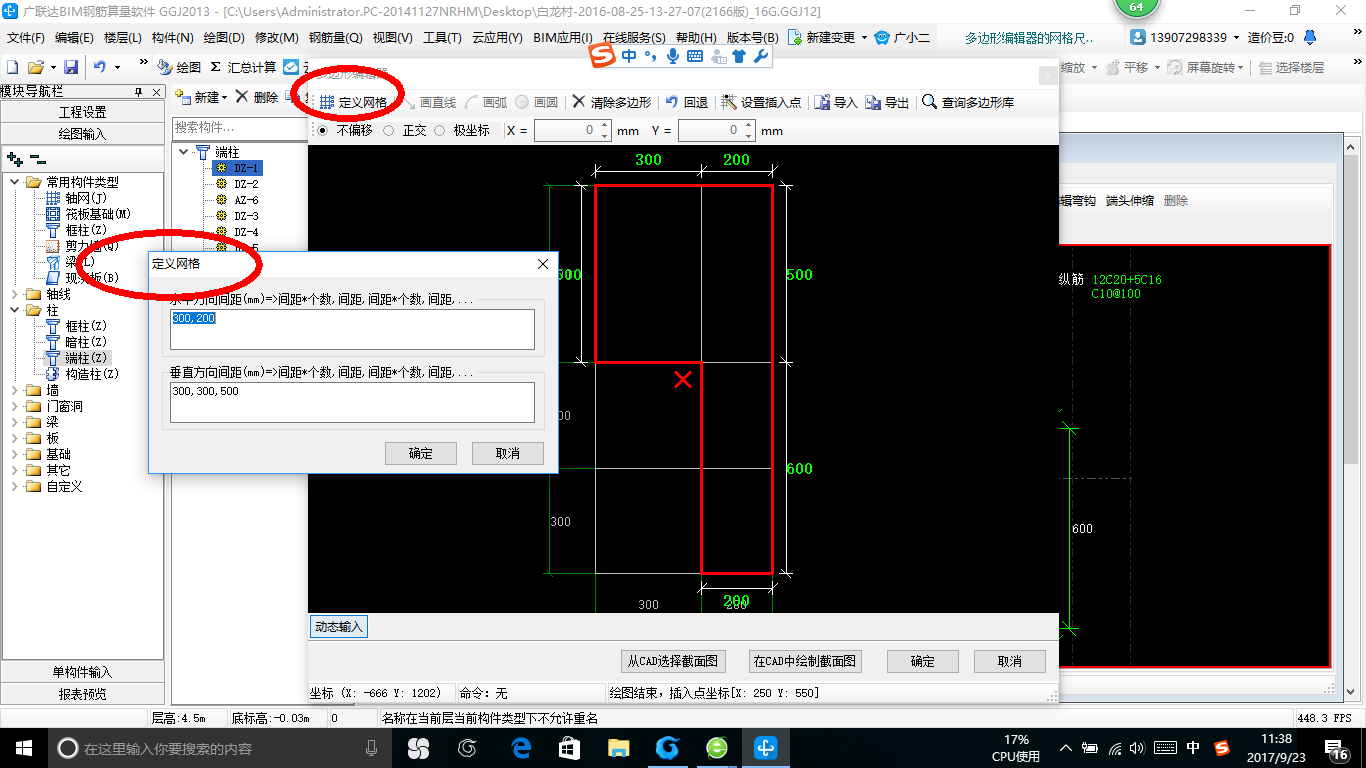
Task: Collapse the 端柱 component list node
Action: [x=184, y=152]
